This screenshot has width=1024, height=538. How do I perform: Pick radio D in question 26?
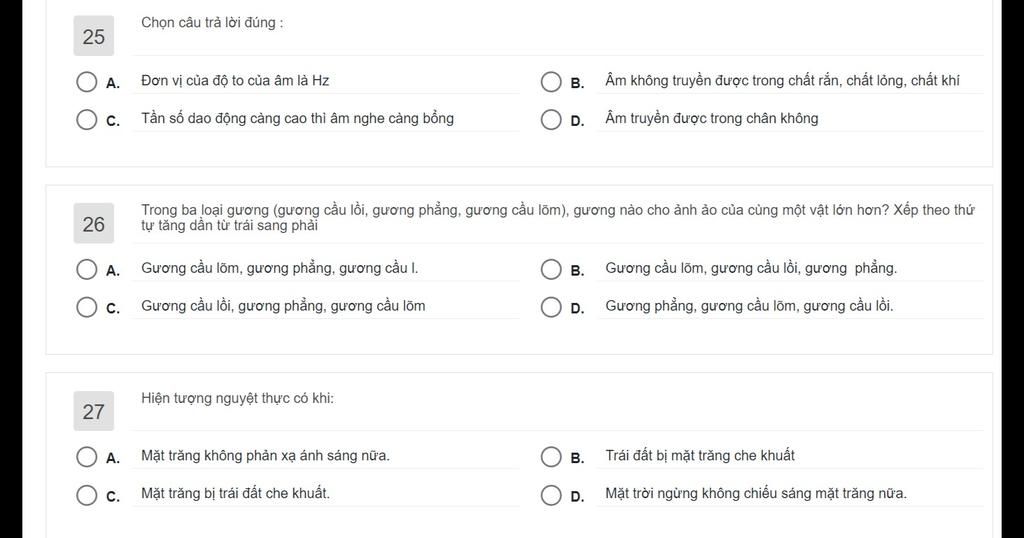pyautogui.click(x=551, y=307)
